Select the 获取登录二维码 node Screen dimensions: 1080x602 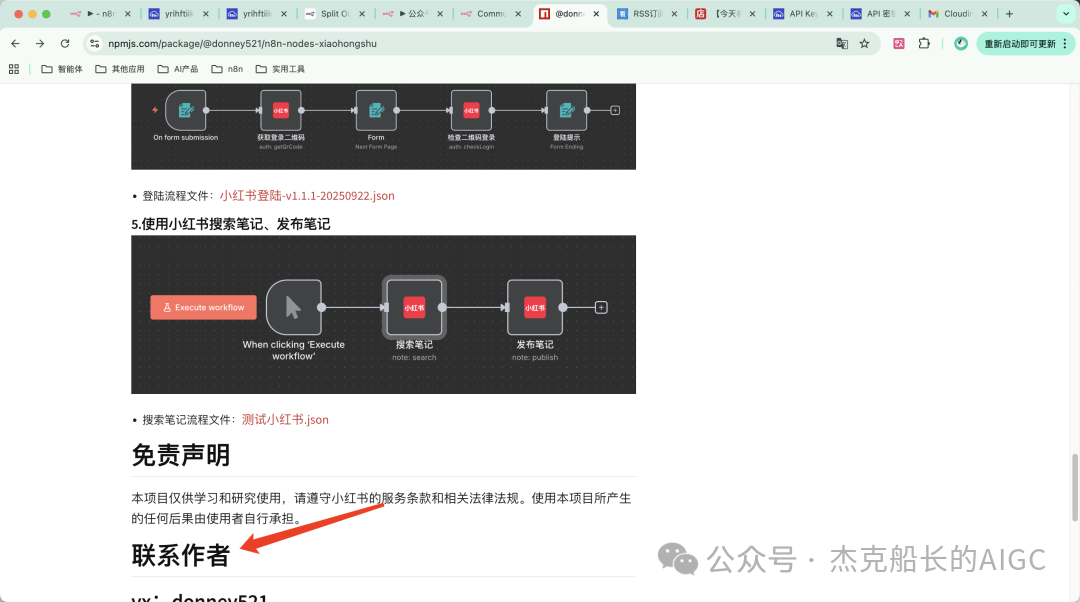(x=280, y=110)
